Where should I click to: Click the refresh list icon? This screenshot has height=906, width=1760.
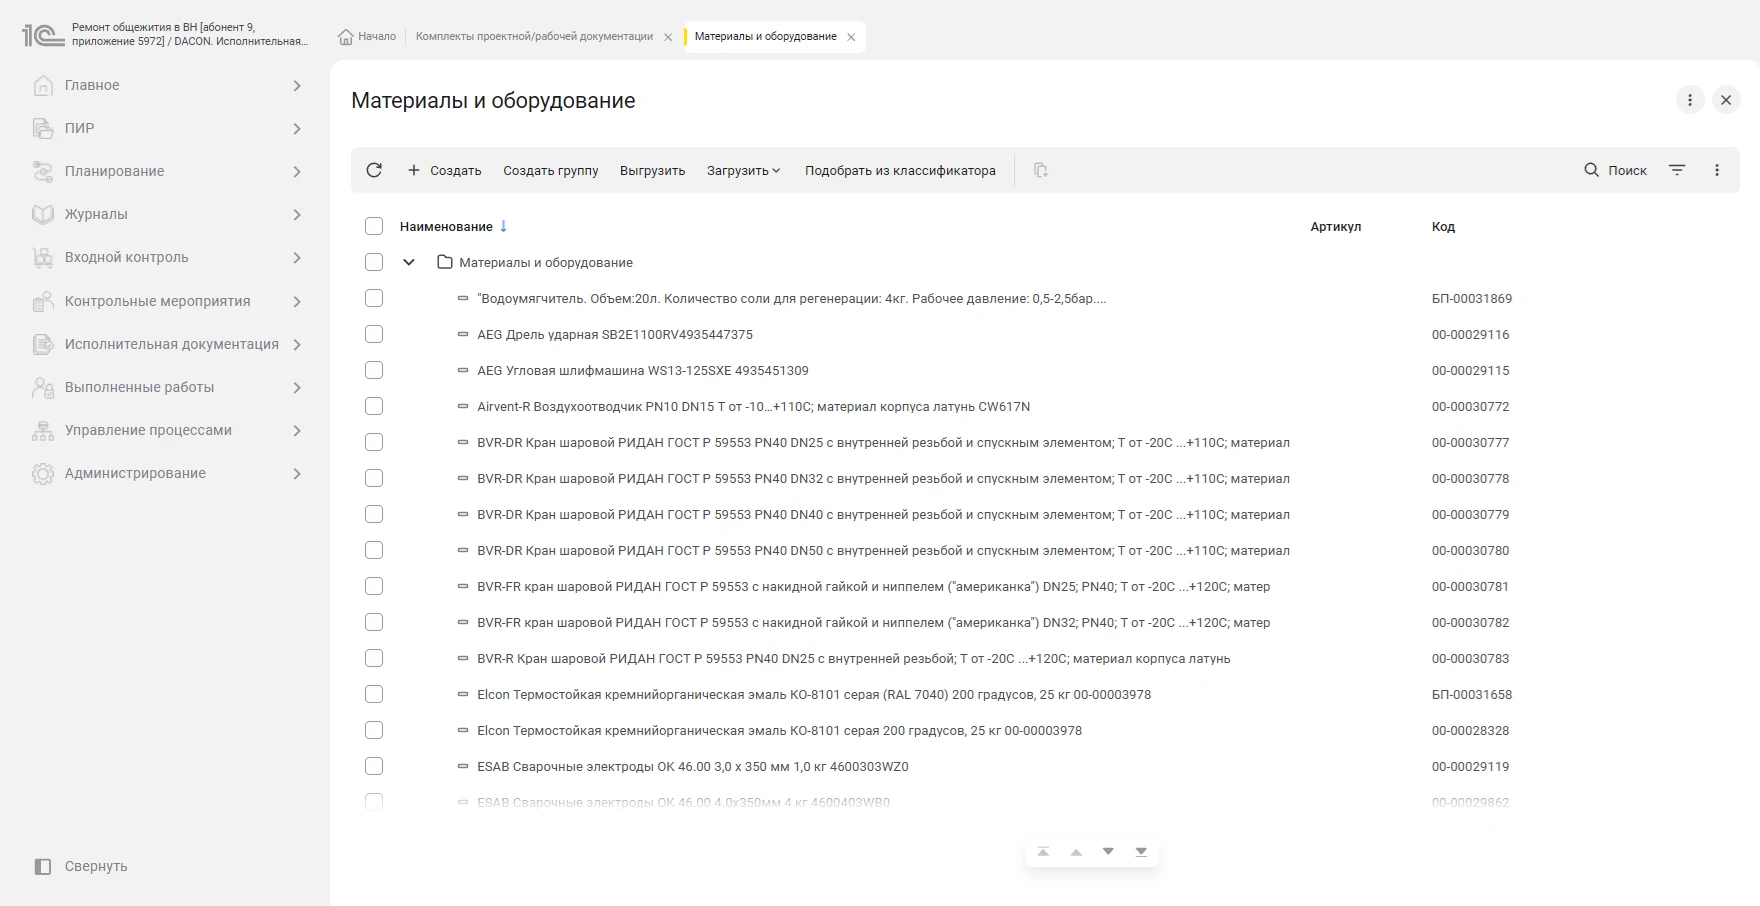coord(374,170)
